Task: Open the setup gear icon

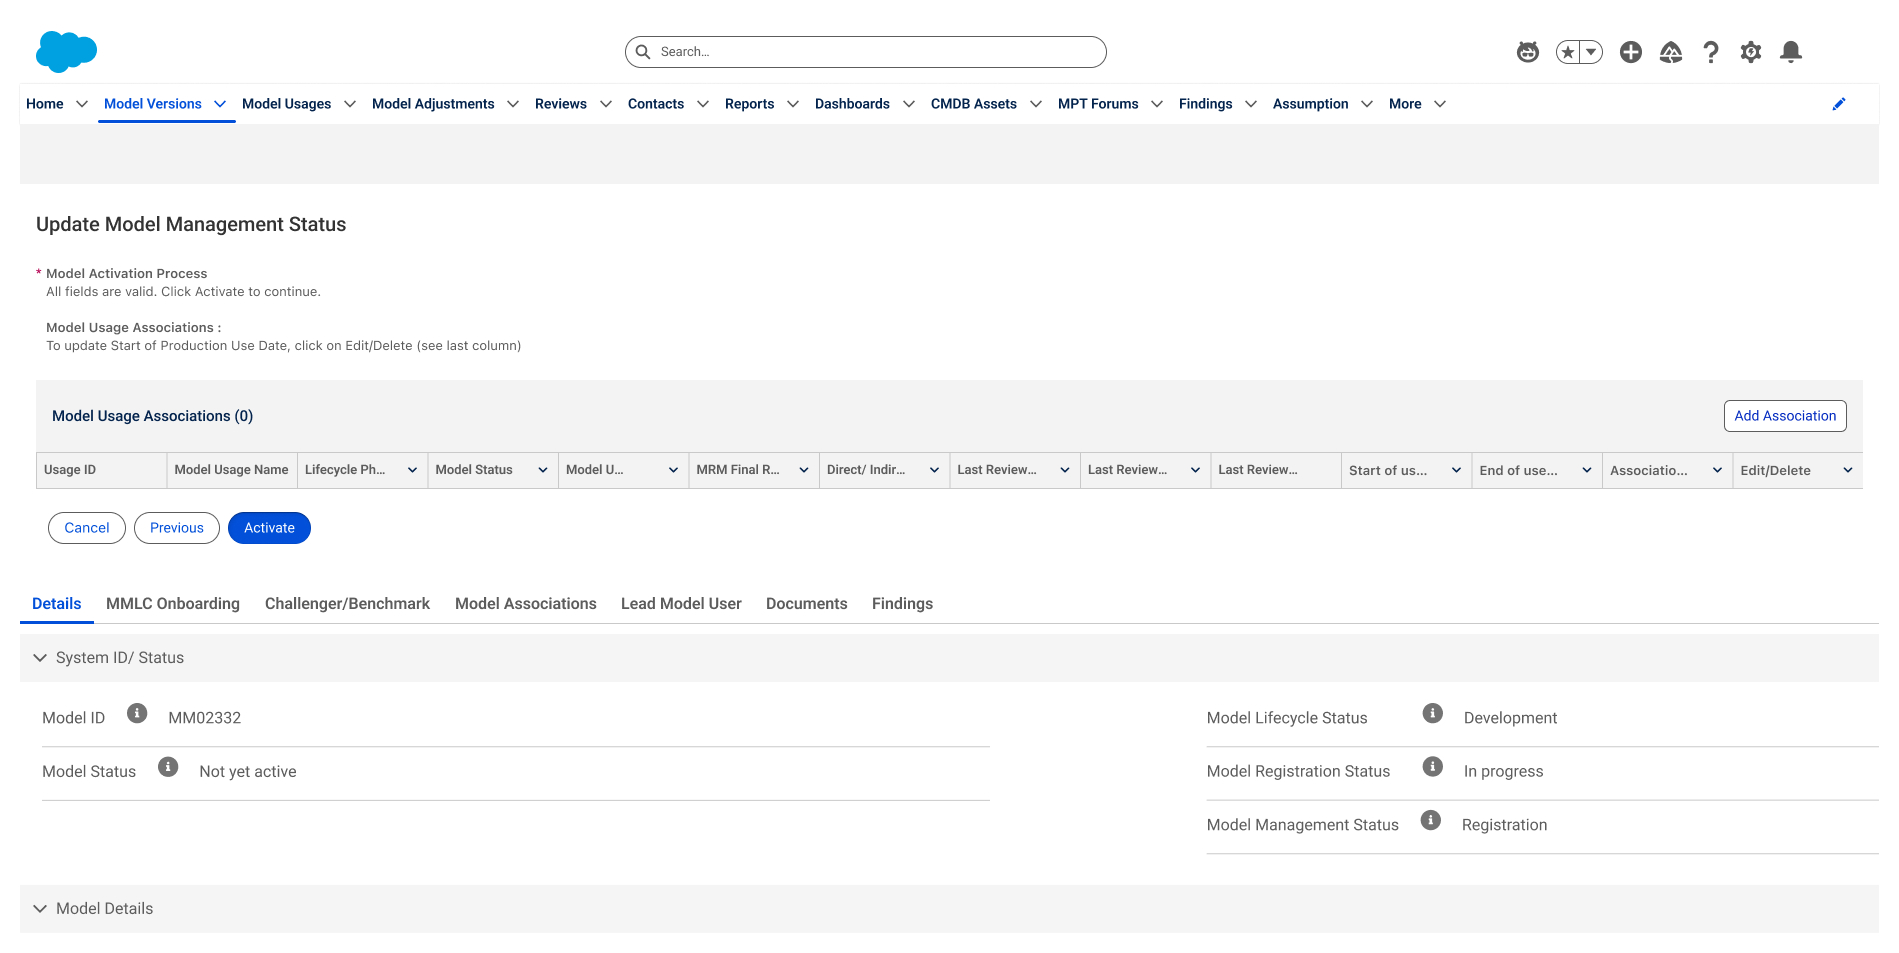Action: pos(1751,52)
